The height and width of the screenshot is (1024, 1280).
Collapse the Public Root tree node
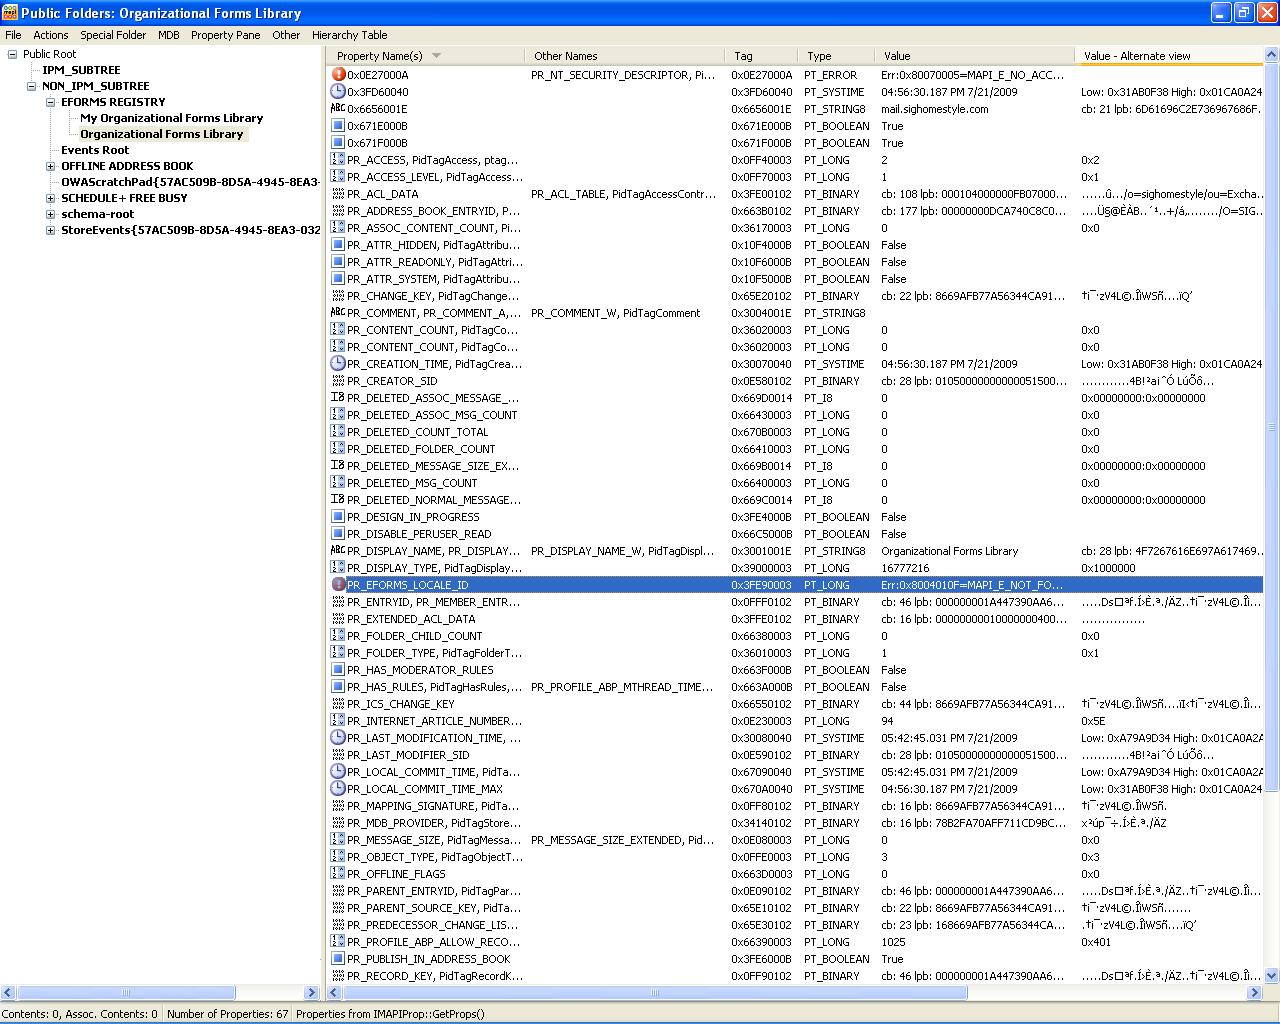tap(13, 54)
